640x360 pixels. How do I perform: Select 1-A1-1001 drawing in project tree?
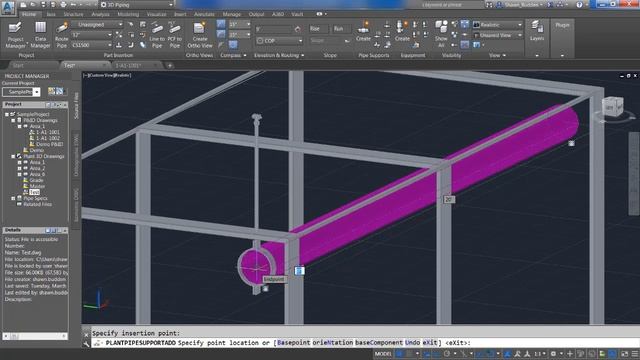[47, 132]
